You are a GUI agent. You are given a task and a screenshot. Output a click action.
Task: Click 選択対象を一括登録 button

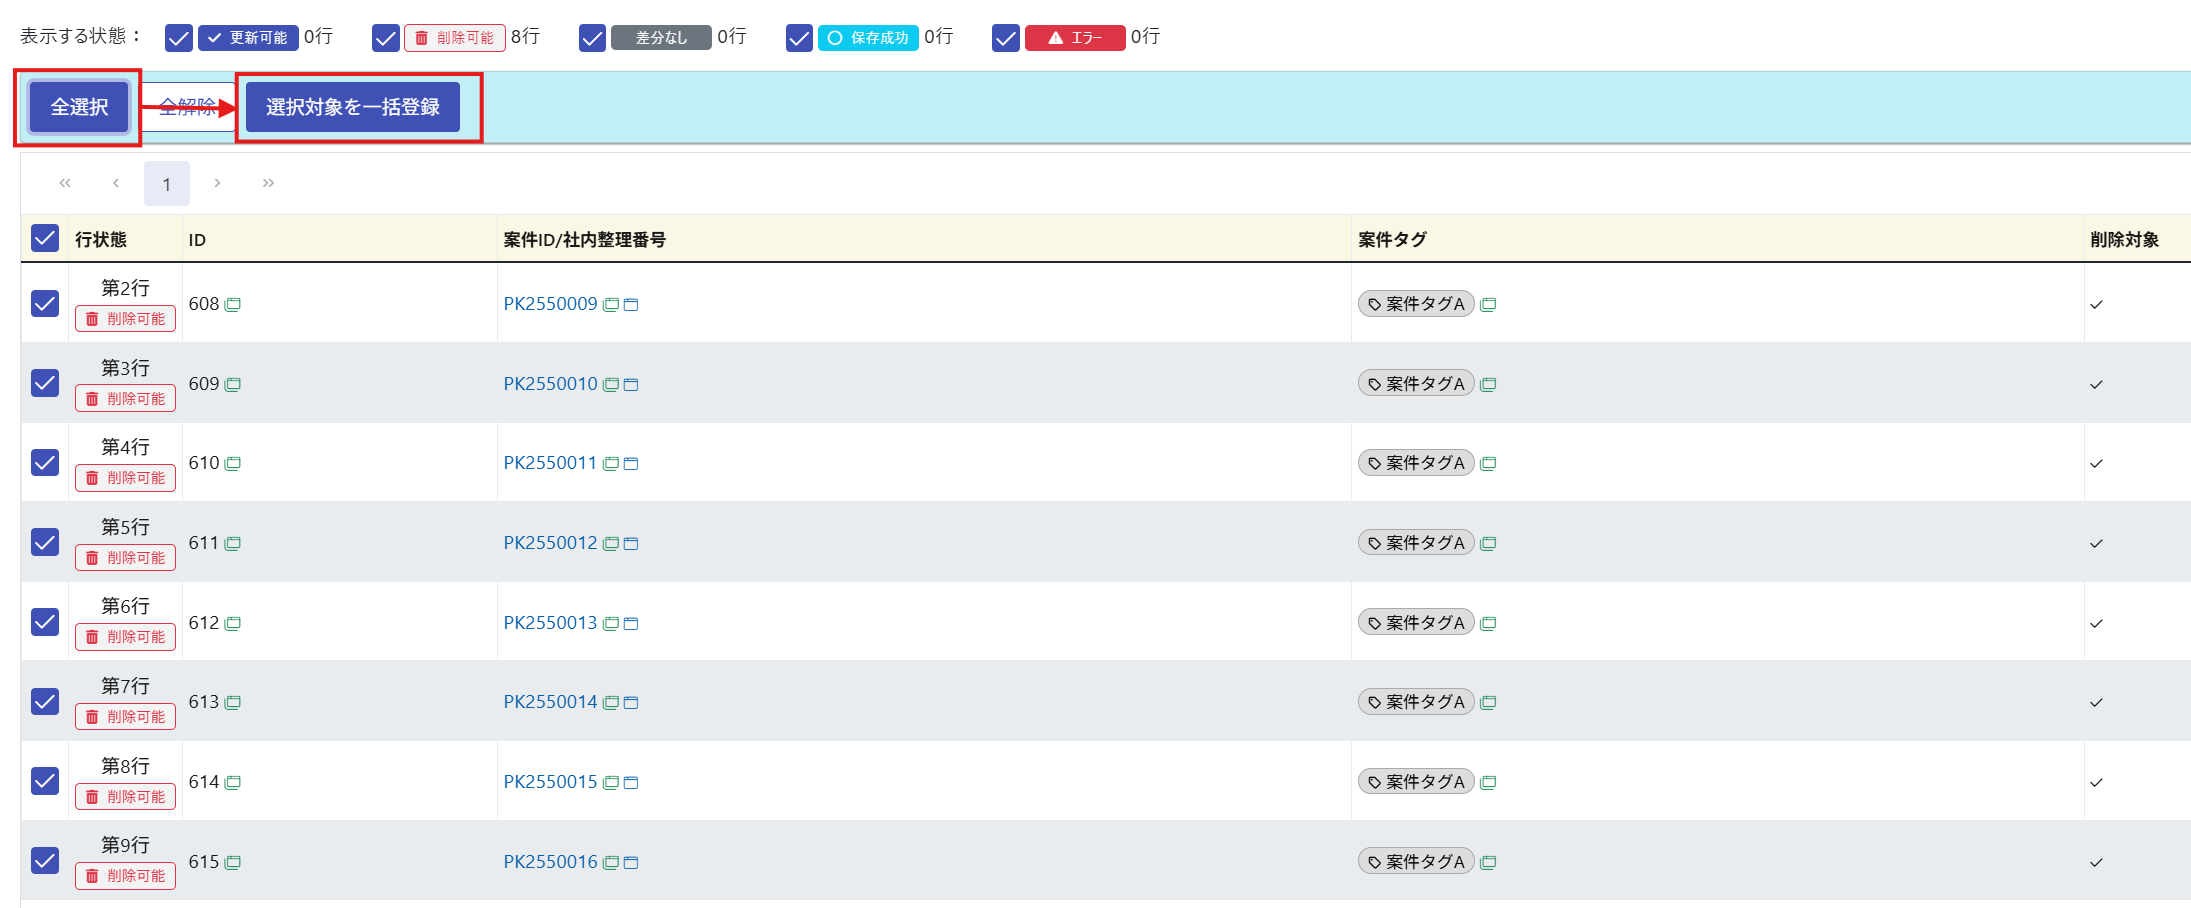click(x=352, y=107)
